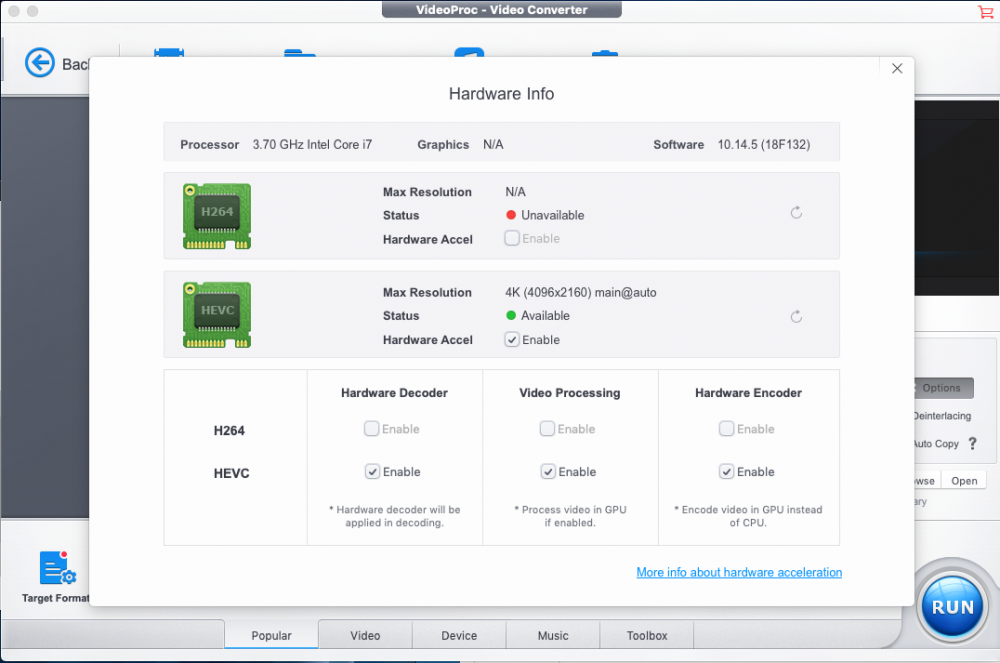Open the shopping cart icon in title bar

(x=985, y=11)
